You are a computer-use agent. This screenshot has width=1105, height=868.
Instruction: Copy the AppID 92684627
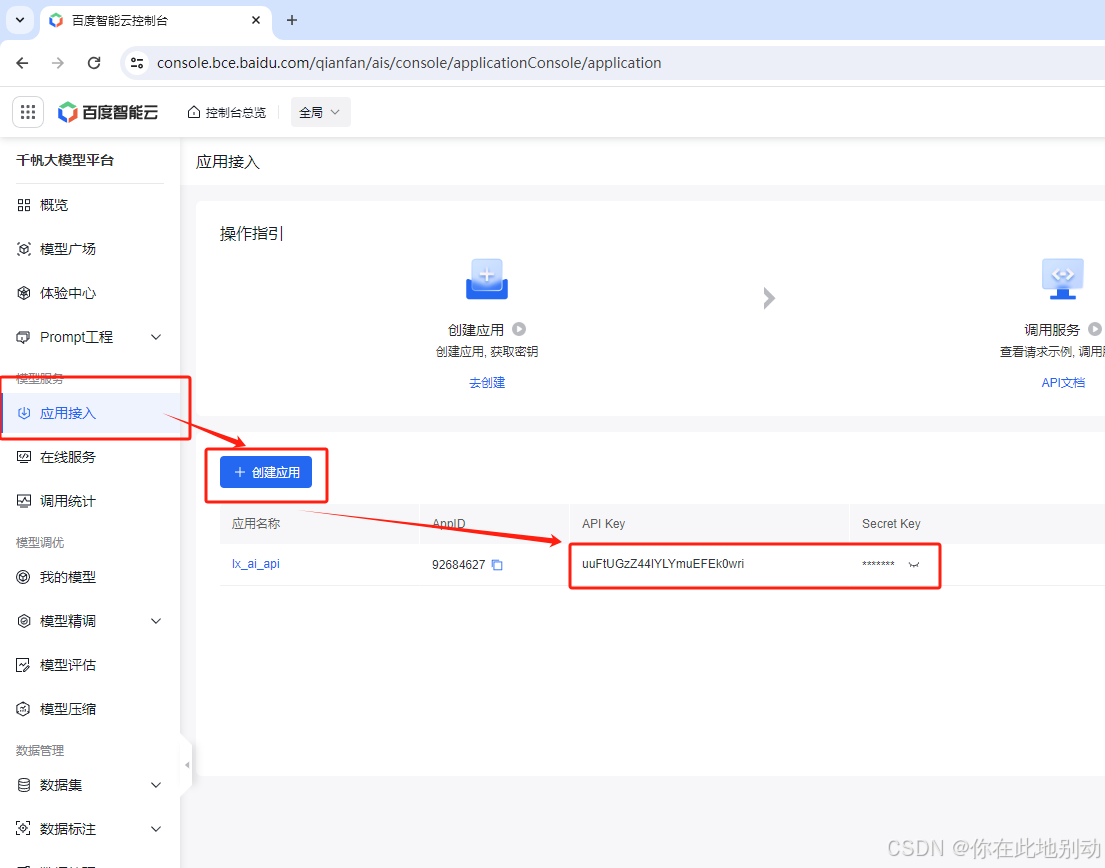tap(497, 565)
